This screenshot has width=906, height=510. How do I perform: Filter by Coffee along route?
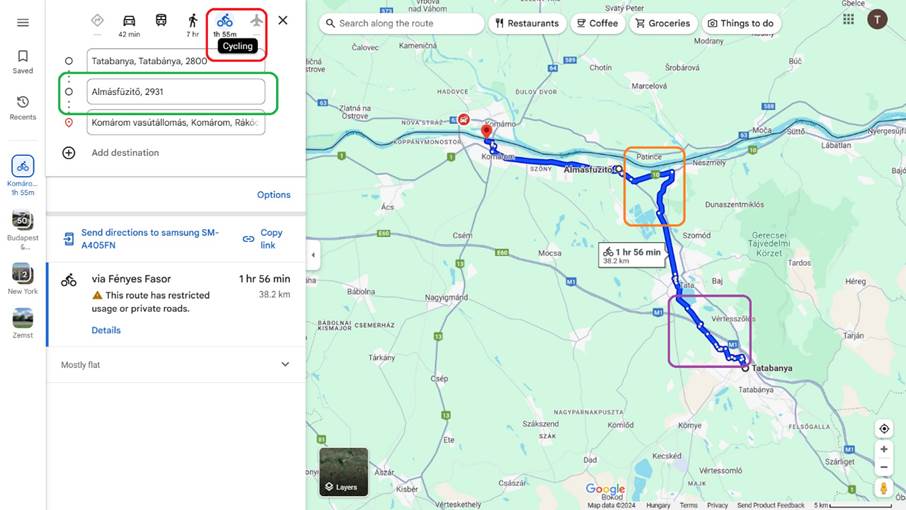coord(598,24)
